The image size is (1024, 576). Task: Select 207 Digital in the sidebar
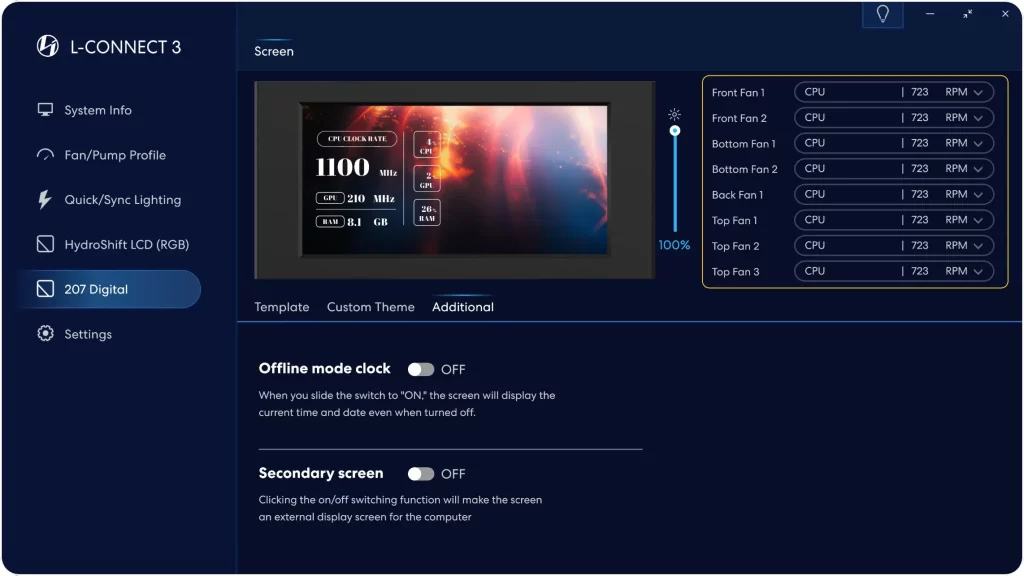109,289
